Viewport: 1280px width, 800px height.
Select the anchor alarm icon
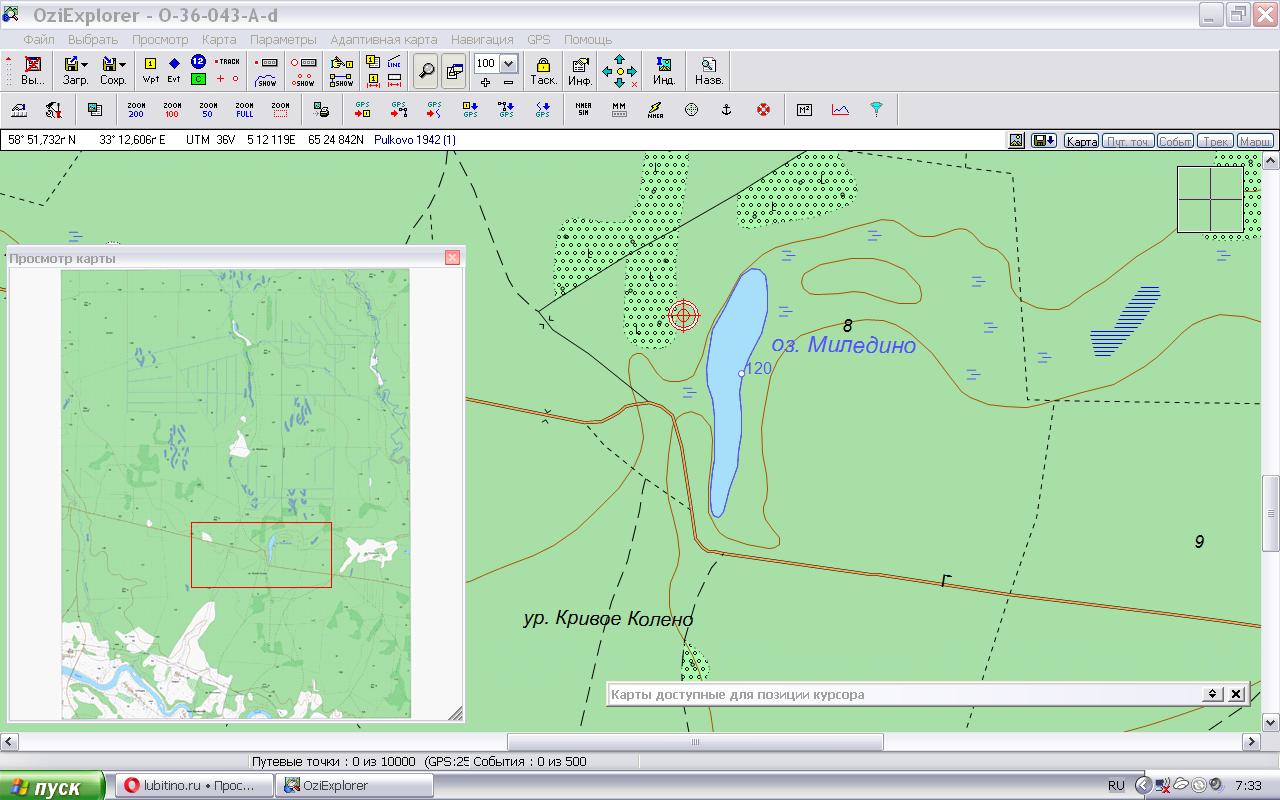point(727,110)
